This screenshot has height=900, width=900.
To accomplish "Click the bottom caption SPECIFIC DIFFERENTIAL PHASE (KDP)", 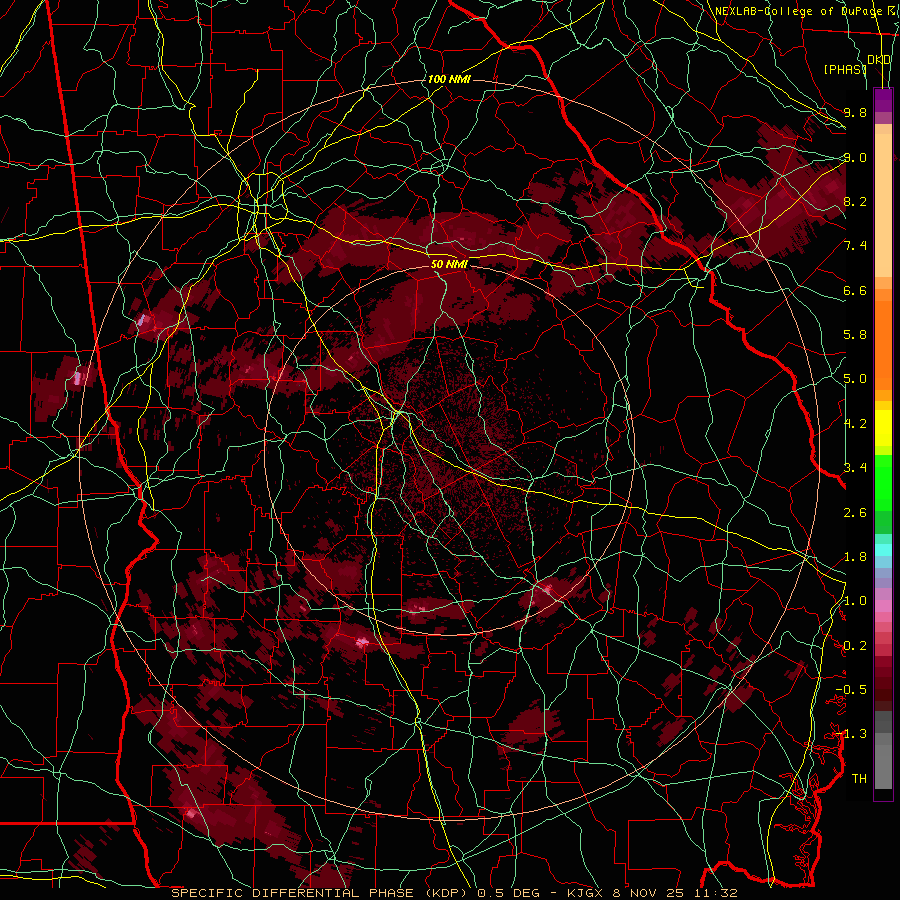I will (x=319, y=893).
